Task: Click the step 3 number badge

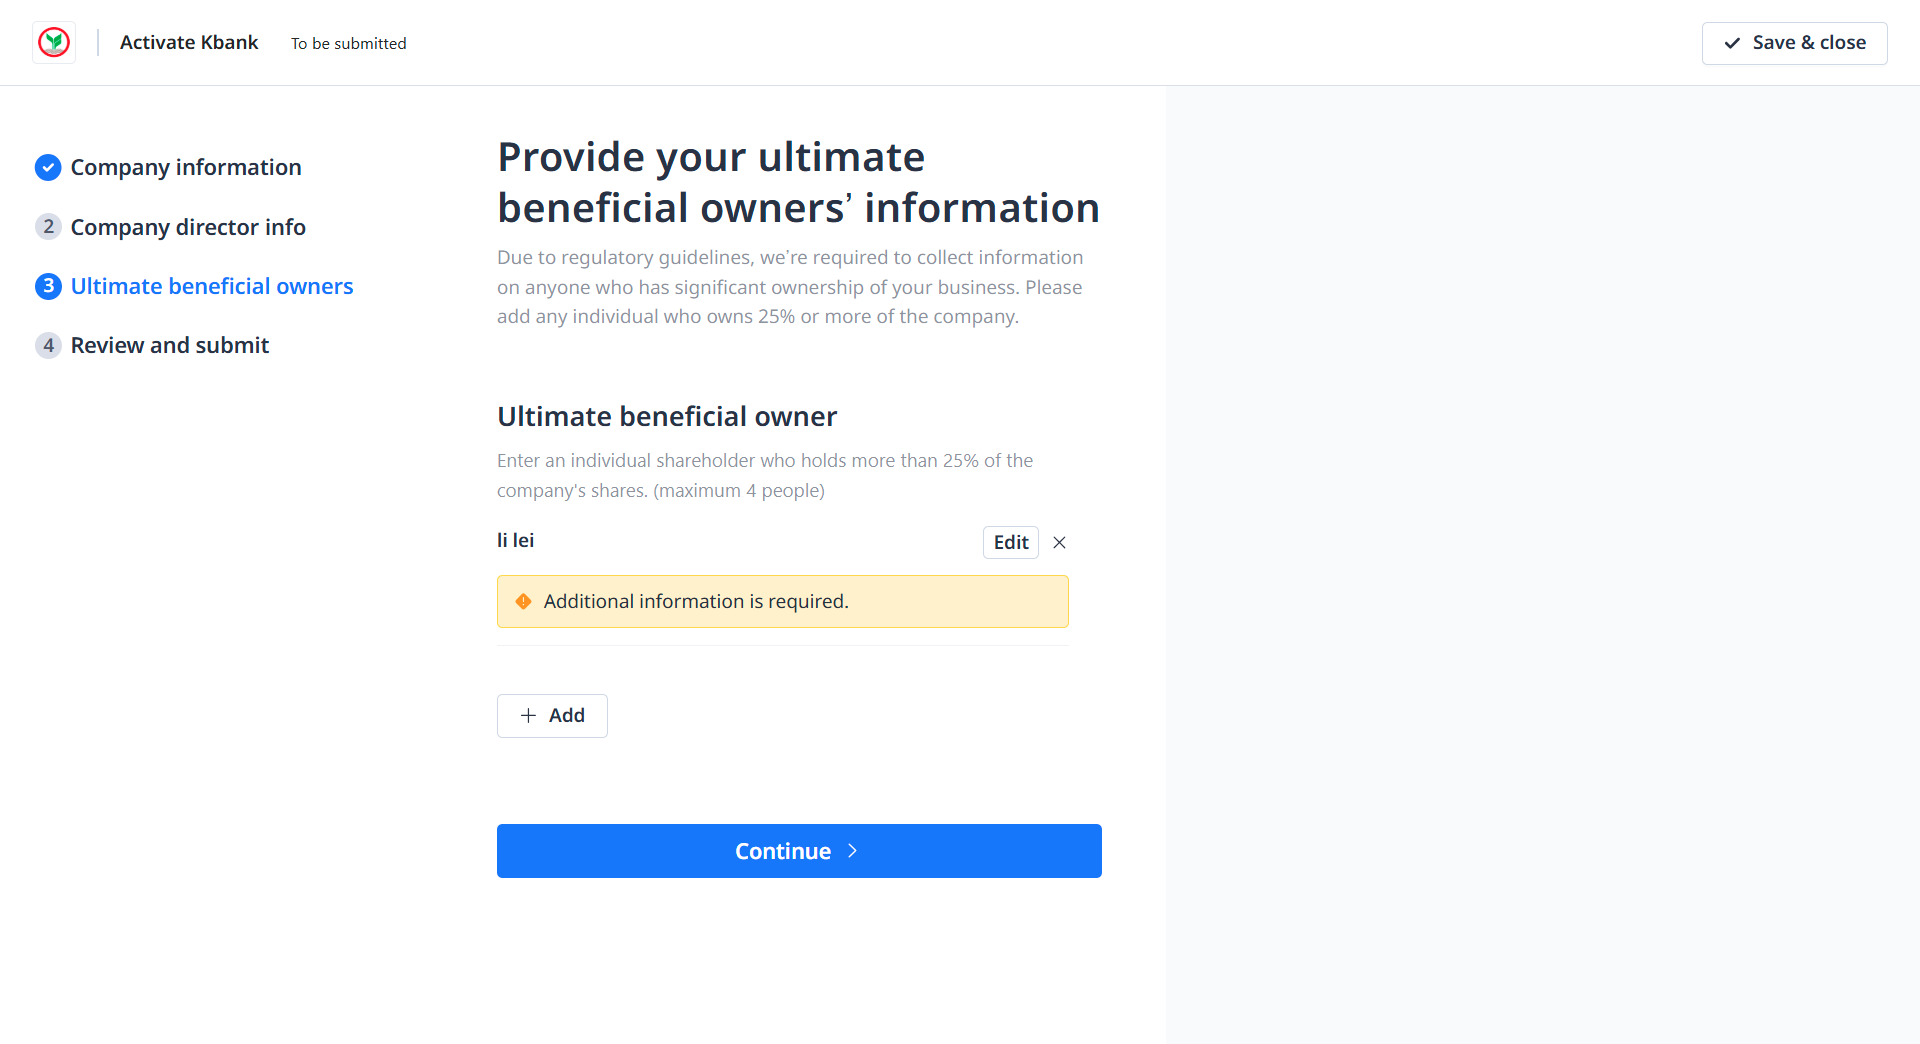Action: pyautogui.click(x=48, y=286)
